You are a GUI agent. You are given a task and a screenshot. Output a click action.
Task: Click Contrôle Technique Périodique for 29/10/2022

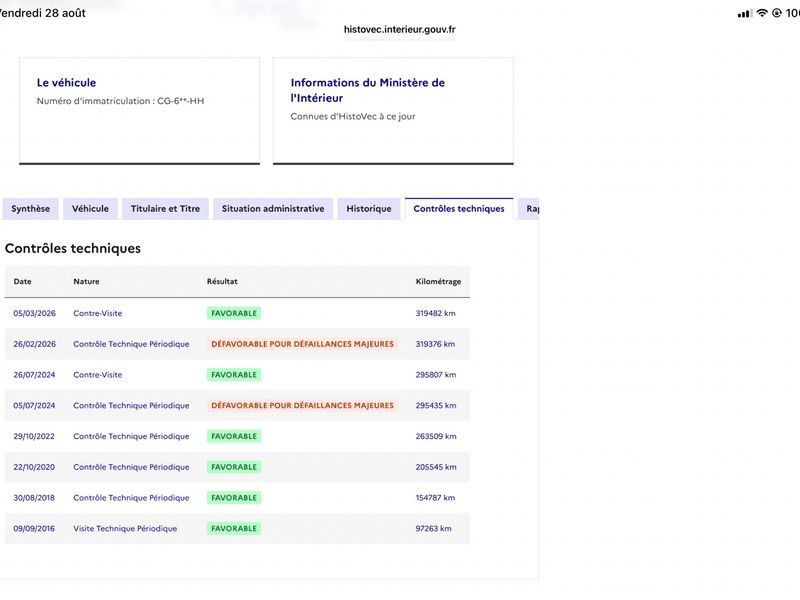pyautogui.click(x=131, y=436)
